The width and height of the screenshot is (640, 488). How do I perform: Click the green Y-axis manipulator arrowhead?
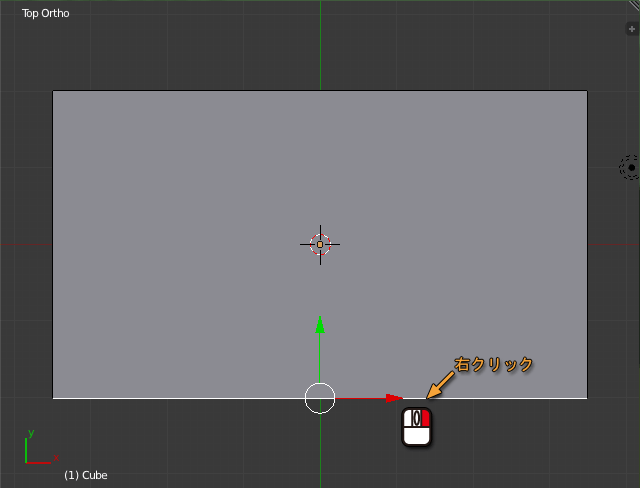(320, 324)
